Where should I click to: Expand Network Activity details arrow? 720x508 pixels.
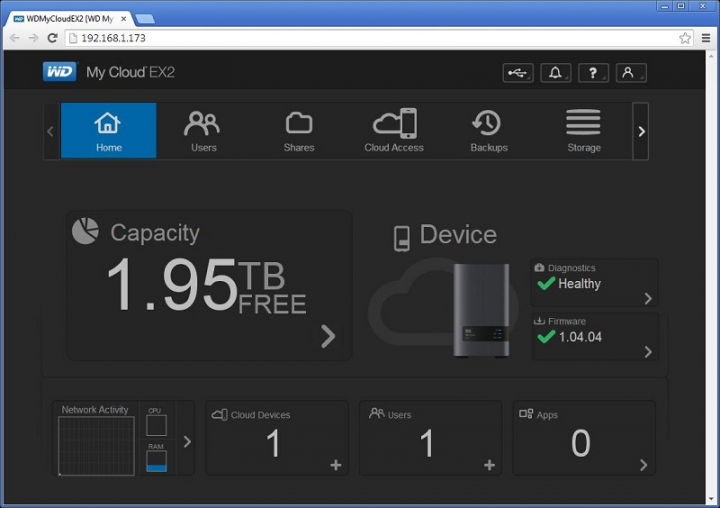[187, 442]
